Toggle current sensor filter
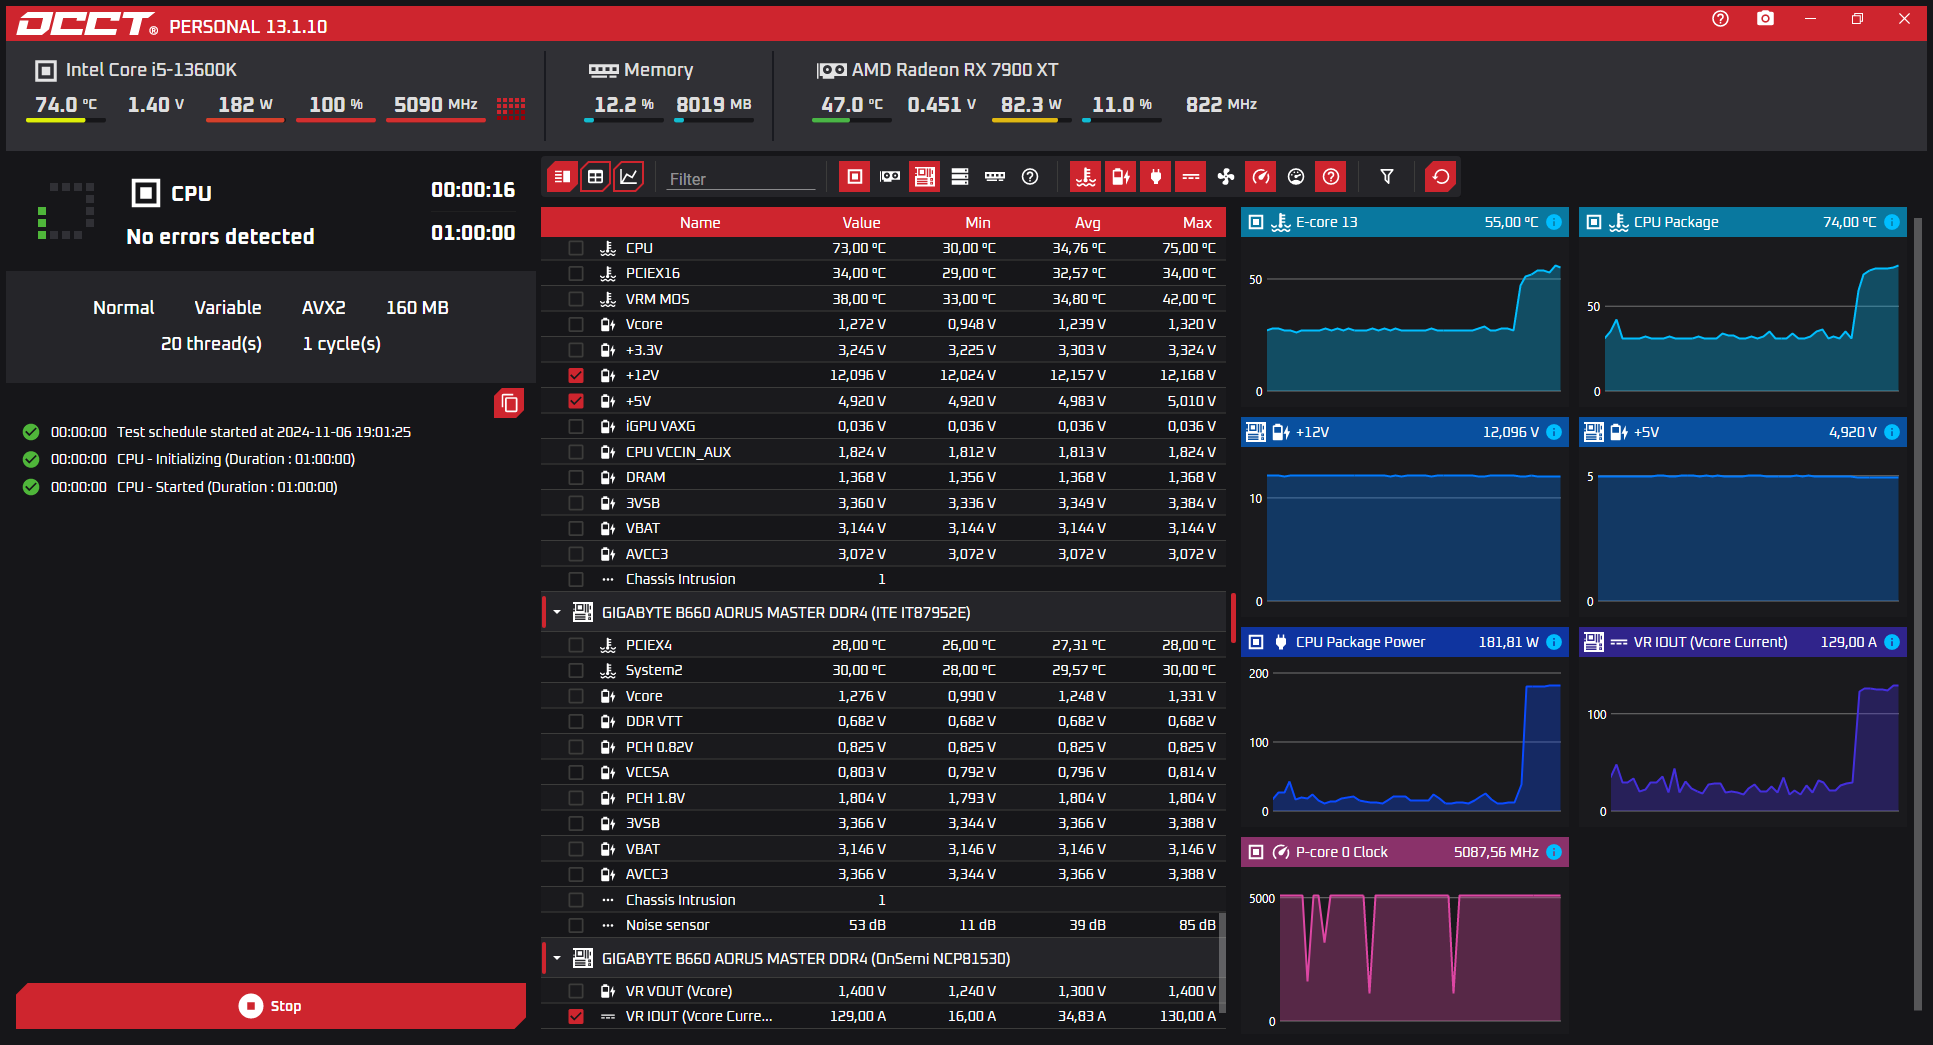Image resolution: width=1933 pixels, height=1045 pixels. (x=1191, y=177)
